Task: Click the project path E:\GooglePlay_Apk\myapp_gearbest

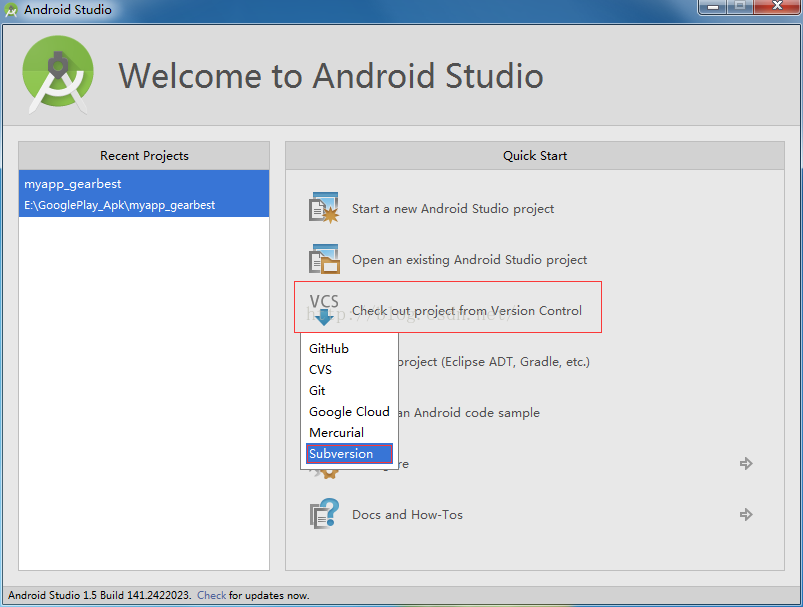Action: coord(119,205)
